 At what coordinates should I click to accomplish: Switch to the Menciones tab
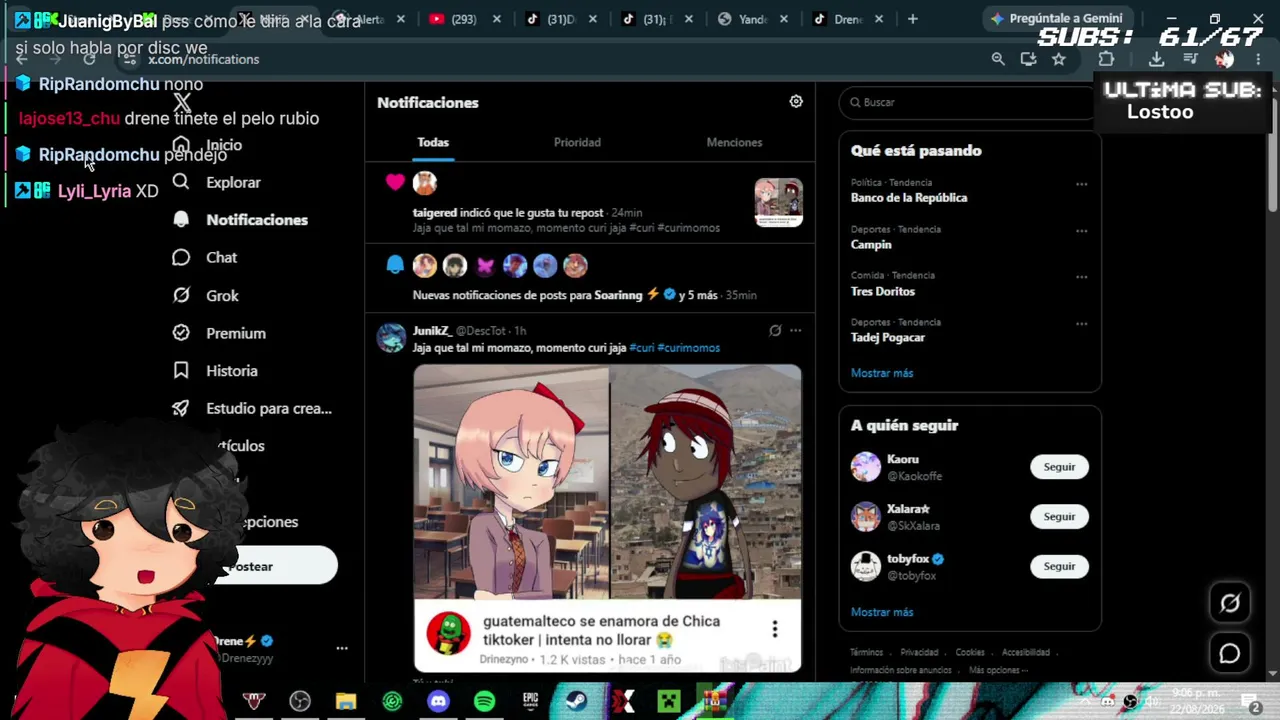(x=734, y=142)
